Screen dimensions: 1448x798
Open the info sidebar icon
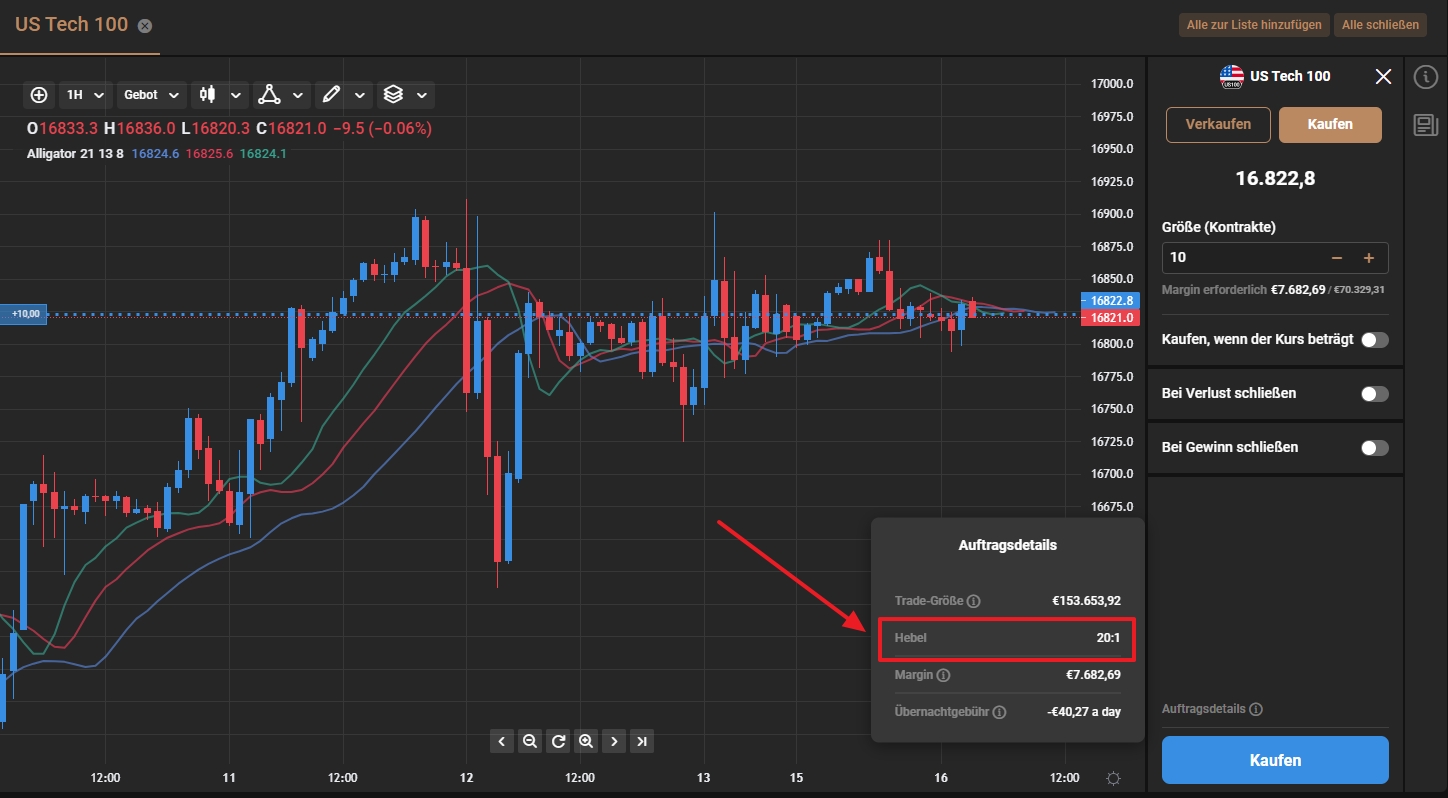[1425, 77]
